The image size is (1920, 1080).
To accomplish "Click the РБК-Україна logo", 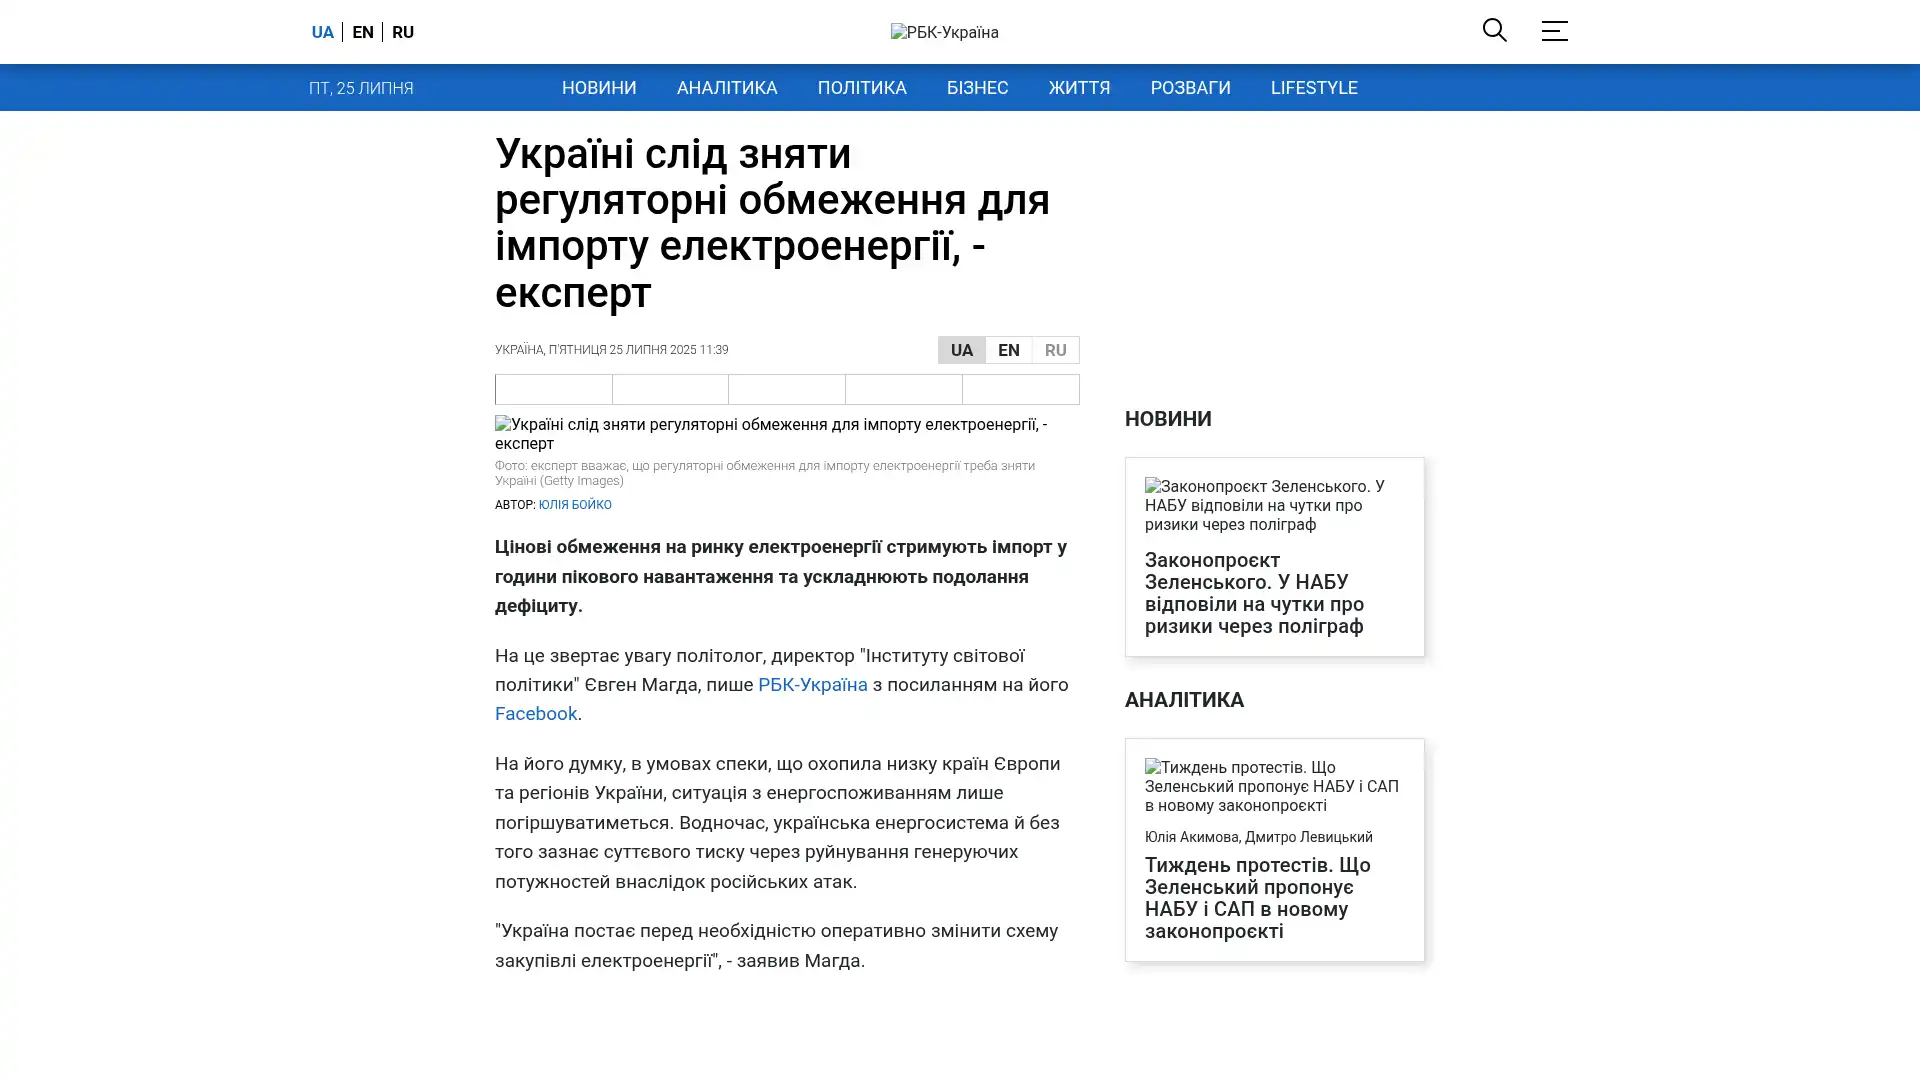I will click(x=944, y=32).
